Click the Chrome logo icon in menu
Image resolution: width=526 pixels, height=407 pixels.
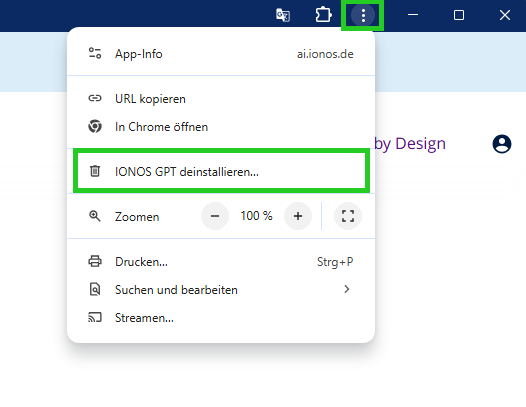(x=95, y=126)
